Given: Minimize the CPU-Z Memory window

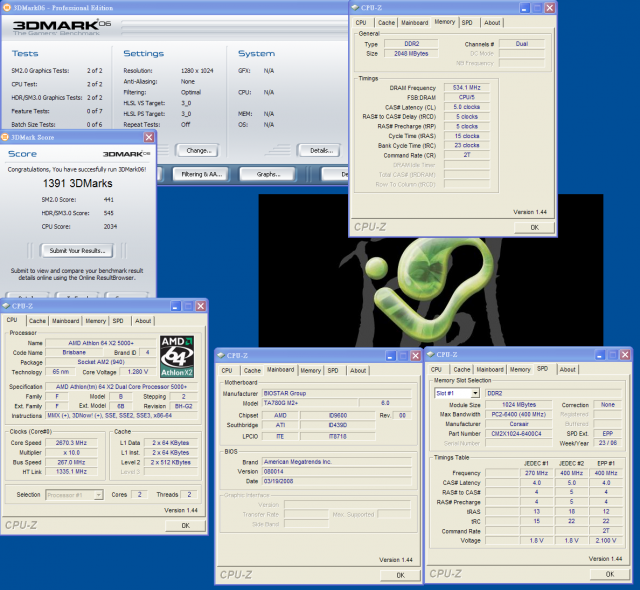Looking at the screenshot, I should [x=525, y=8].
